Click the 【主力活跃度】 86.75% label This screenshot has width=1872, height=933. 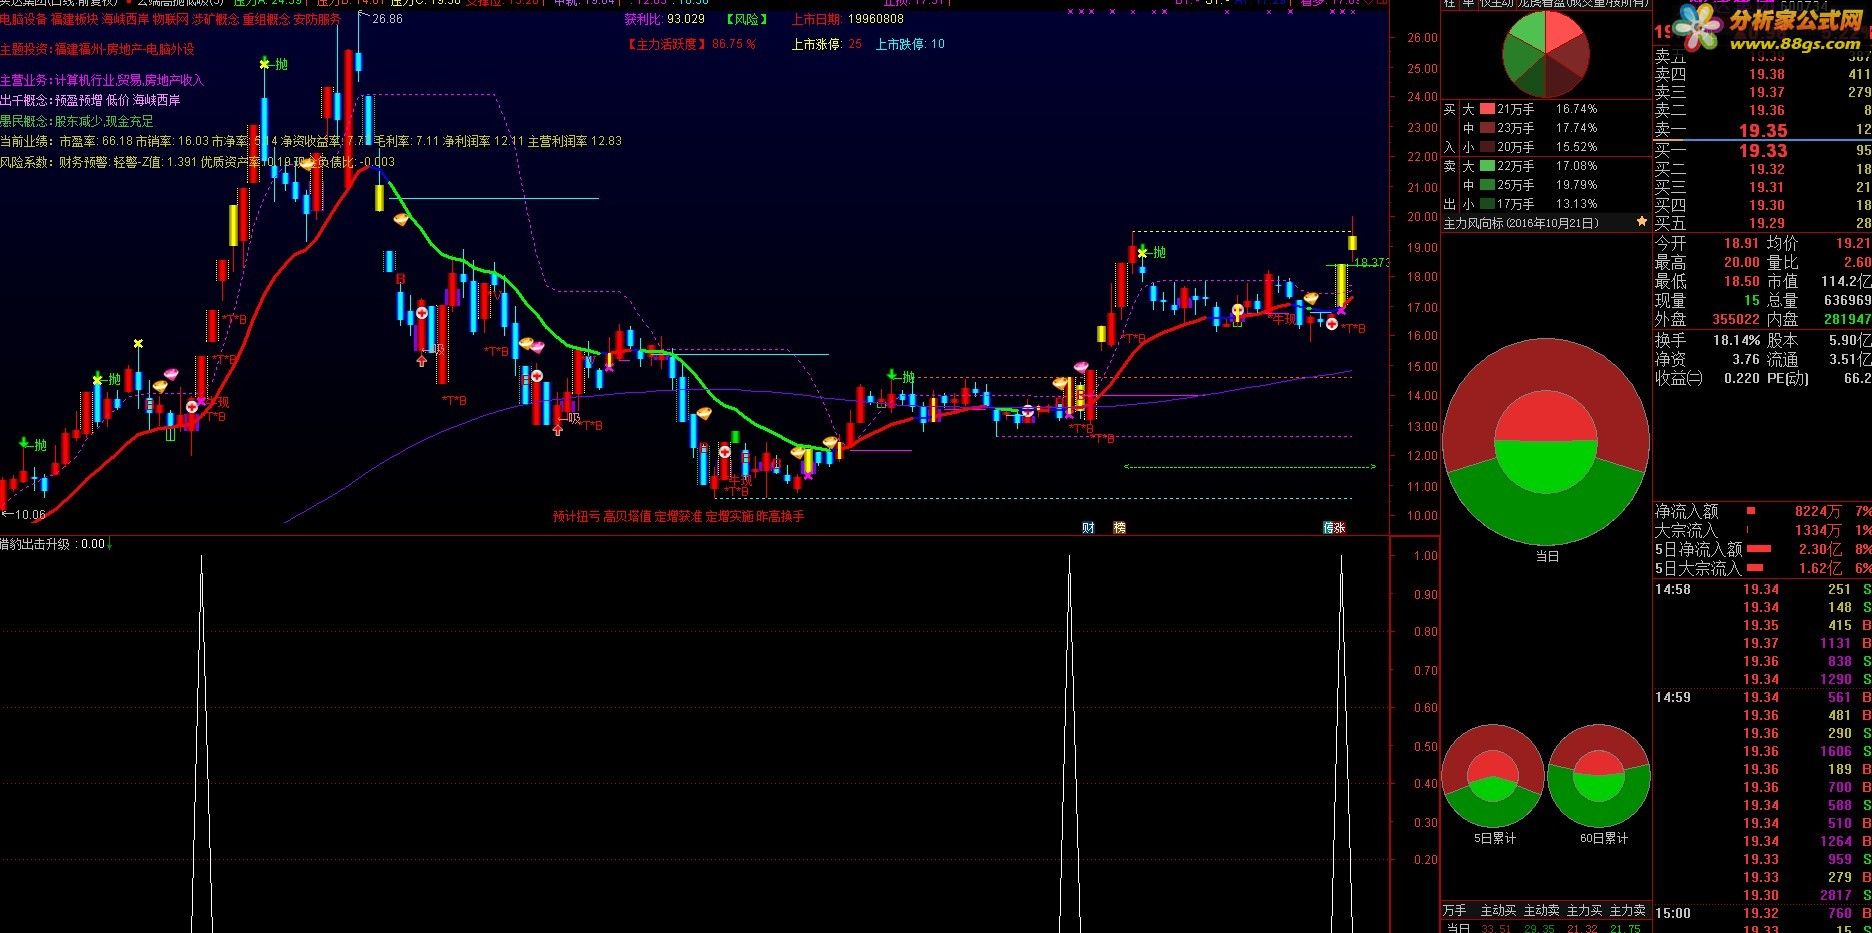coord(691,44)
